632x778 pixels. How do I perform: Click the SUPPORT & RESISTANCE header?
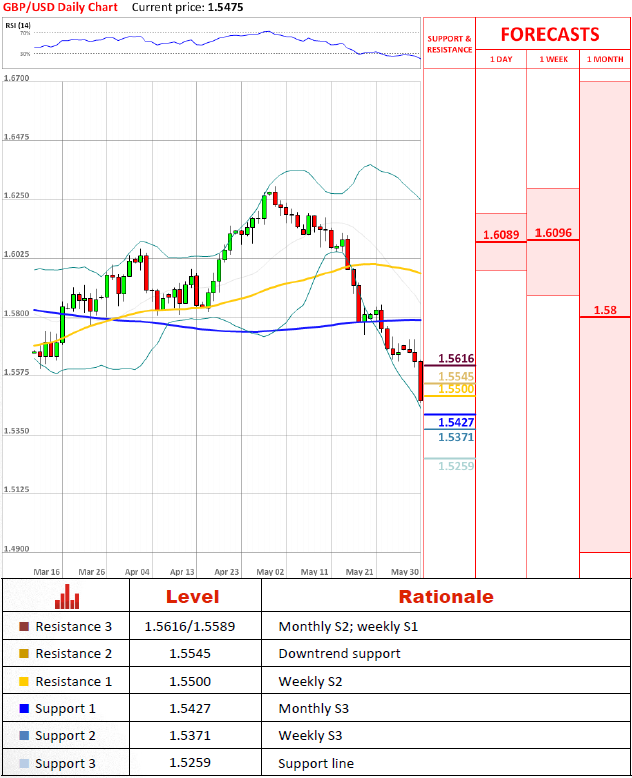coord(449,44)
